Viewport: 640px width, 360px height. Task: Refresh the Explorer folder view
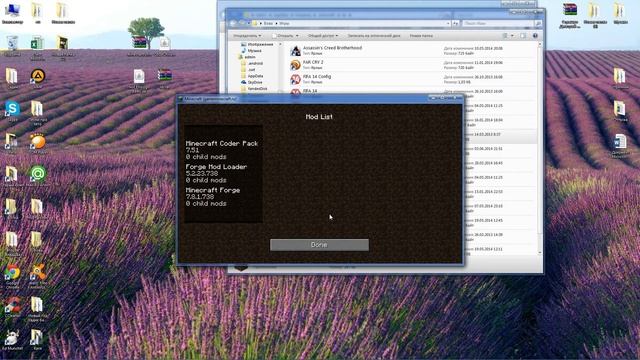click(x=456, y=24)
